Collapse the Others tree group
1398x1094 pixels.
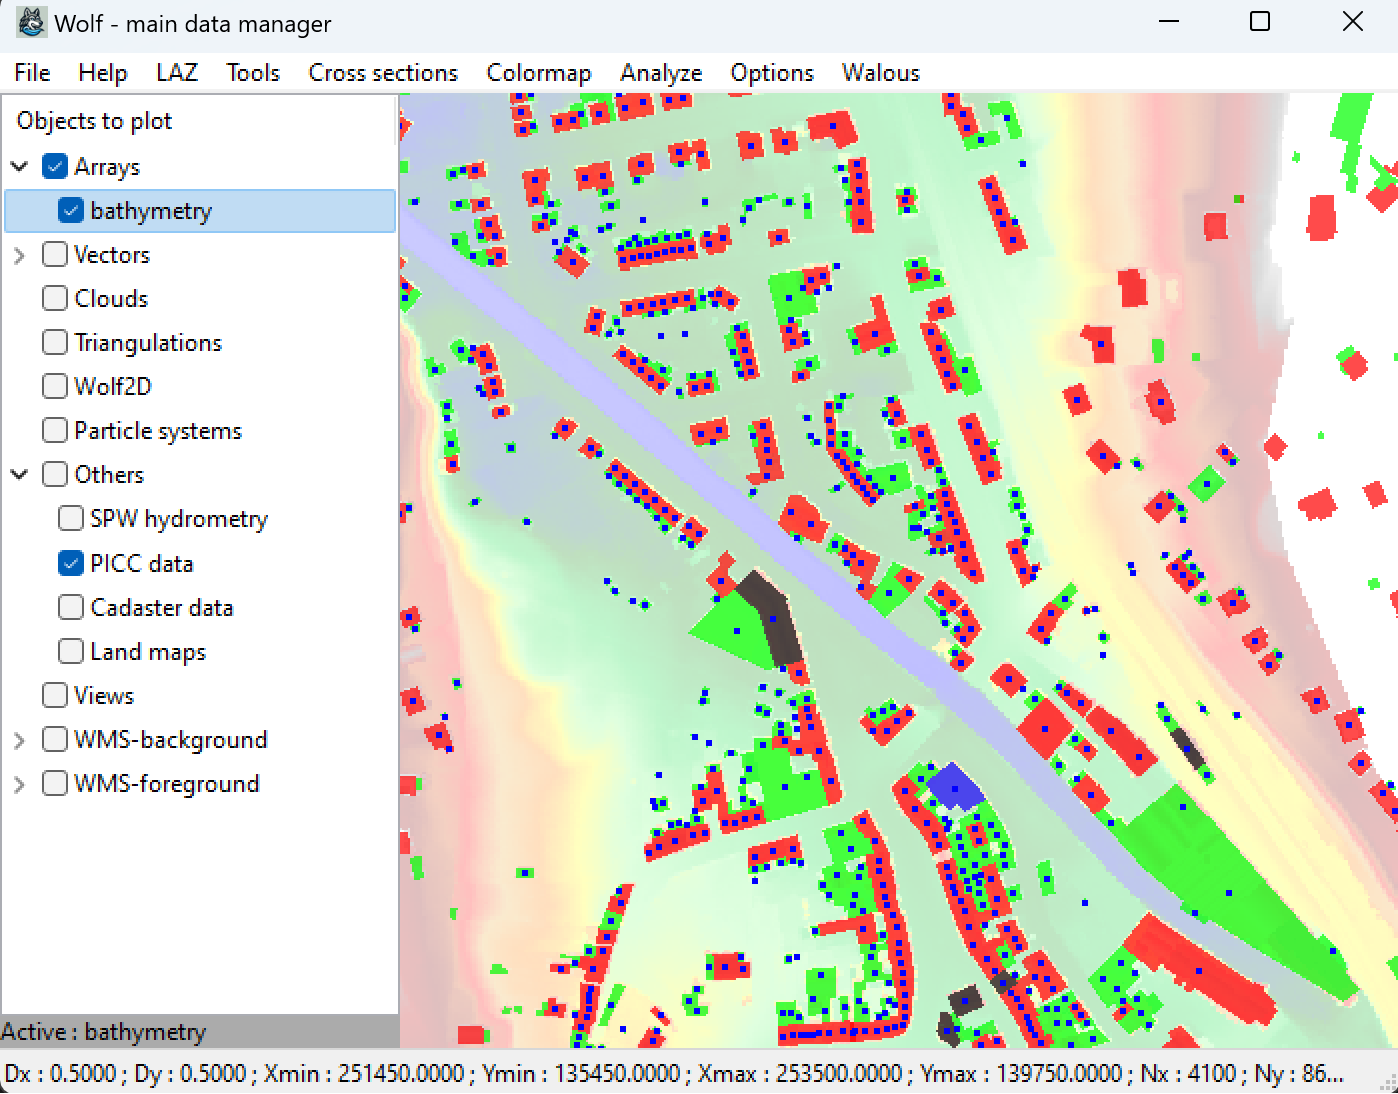coord(20,474)
